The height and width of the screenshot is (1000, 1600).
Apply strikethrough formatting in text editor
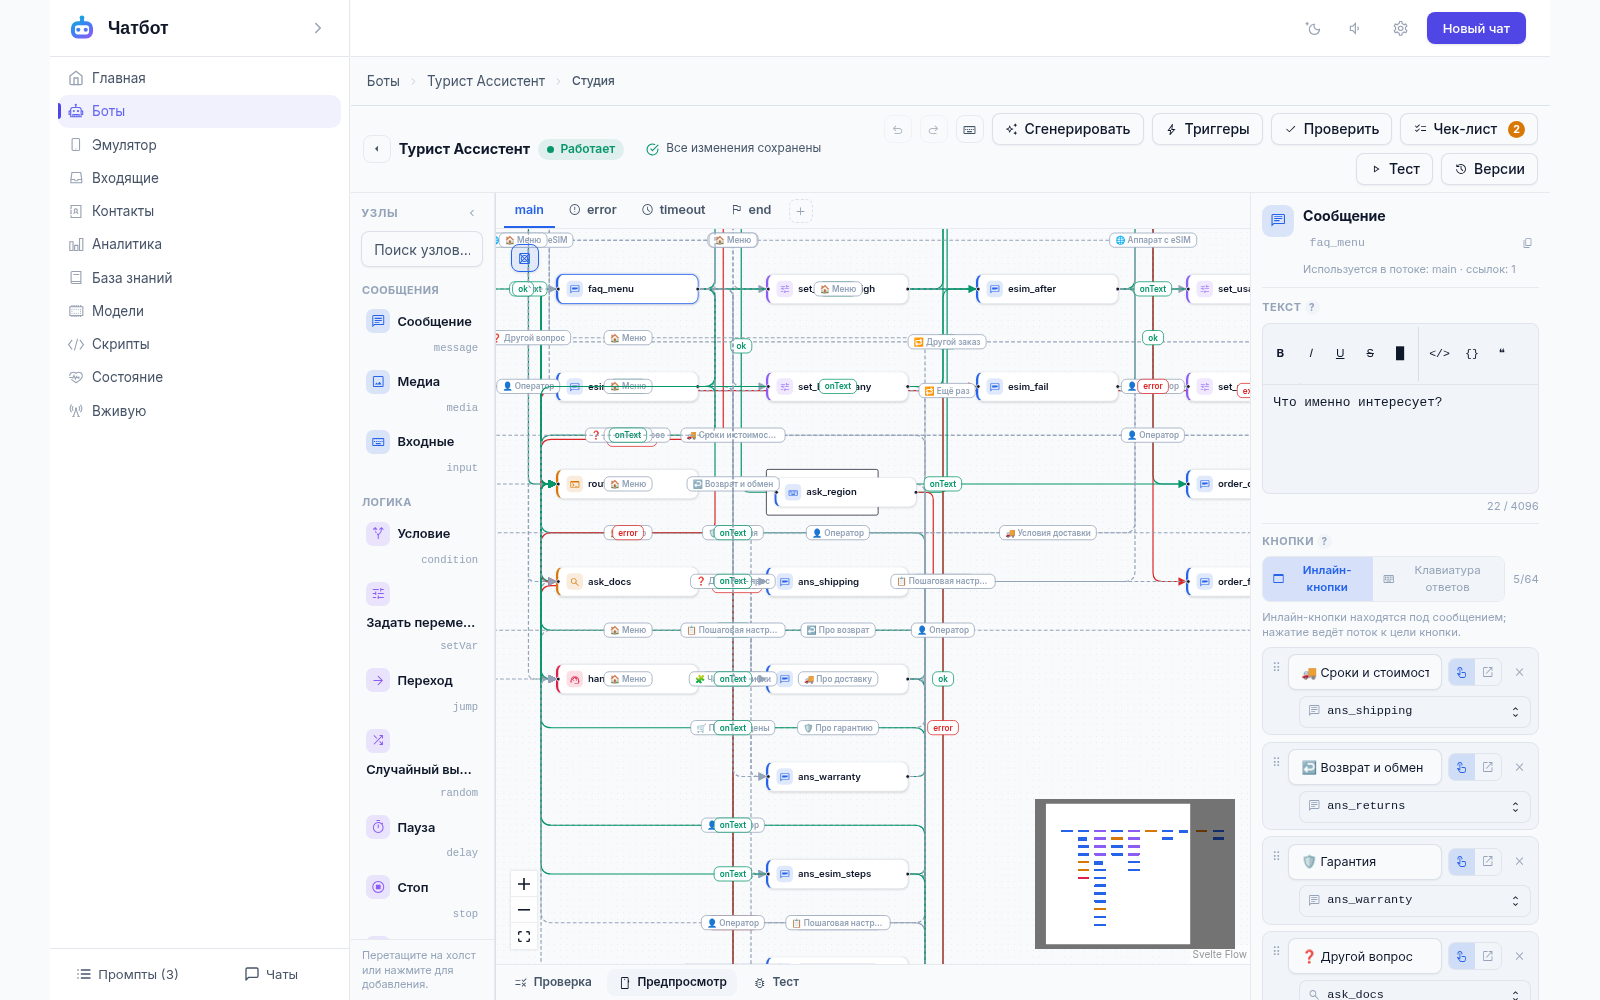coord(1370,353)
